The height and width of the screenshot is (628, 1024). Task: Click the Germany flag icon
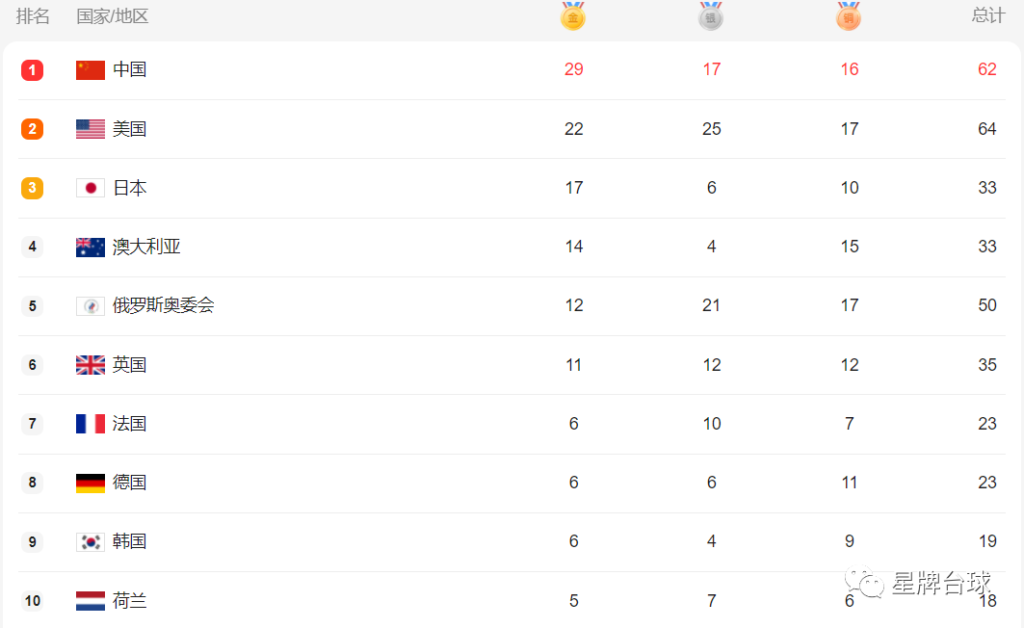[90, 482]
